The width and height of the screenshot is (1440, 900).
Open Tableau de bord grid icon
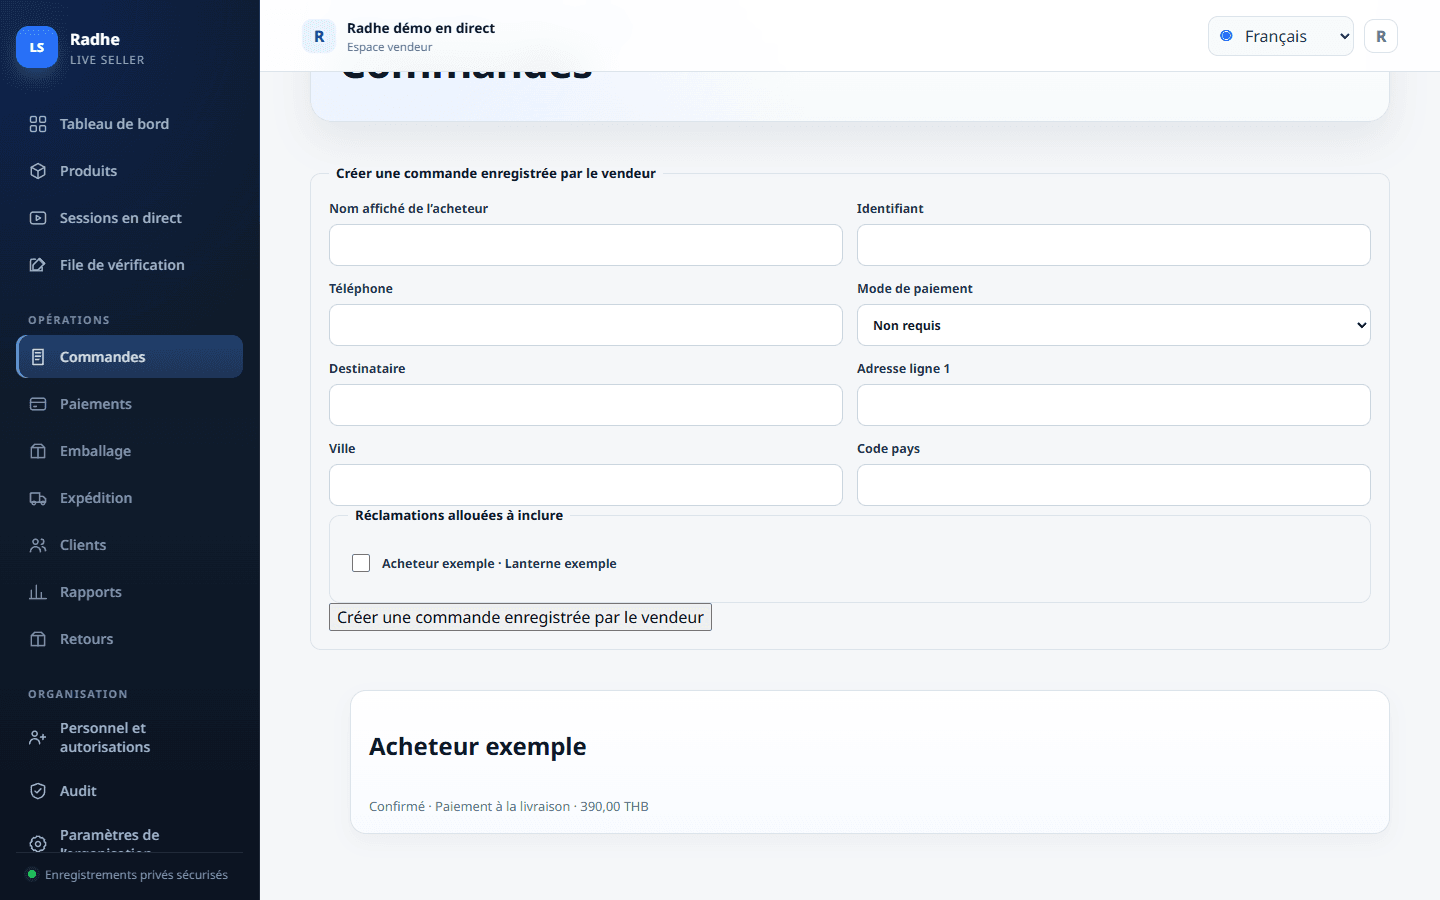pyautogui.click(x=38, y=124)
